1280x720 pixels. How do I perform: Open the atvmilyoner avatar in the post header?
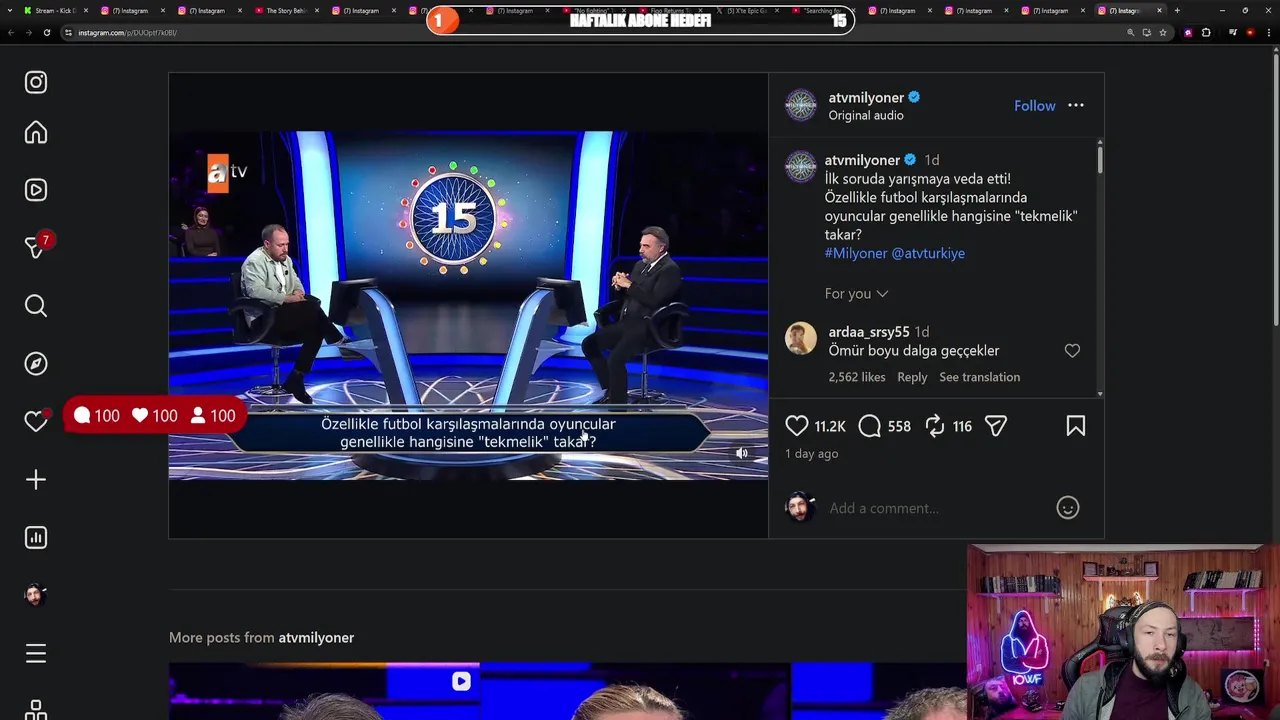(800, 105)
